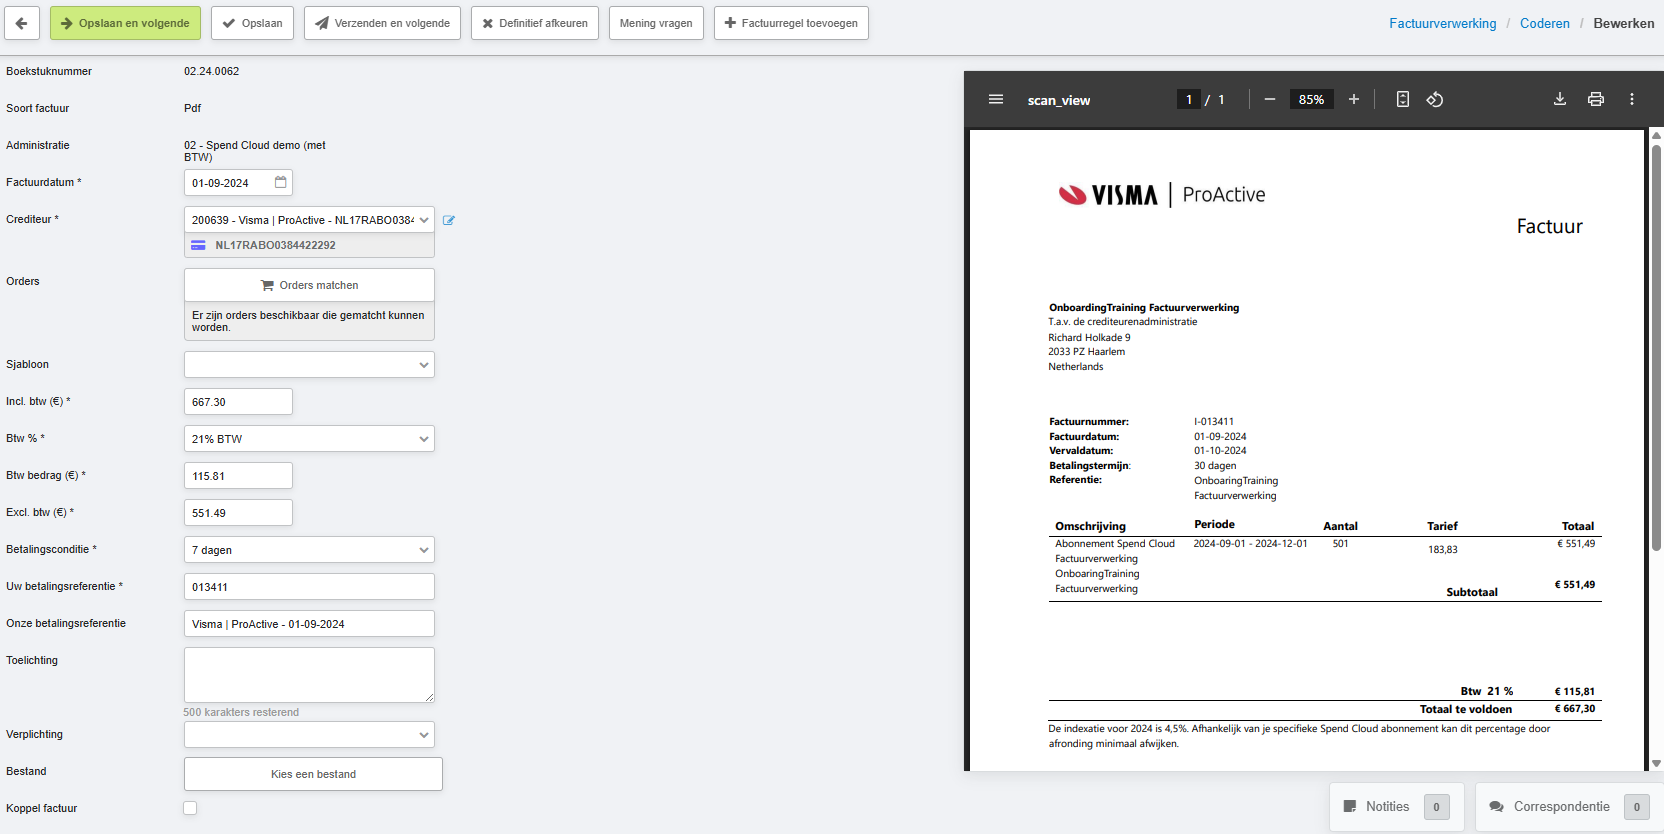Viewport: 1664px width, 834px height.
Task: Fit the PDF to page
Action: point(1403,99)
